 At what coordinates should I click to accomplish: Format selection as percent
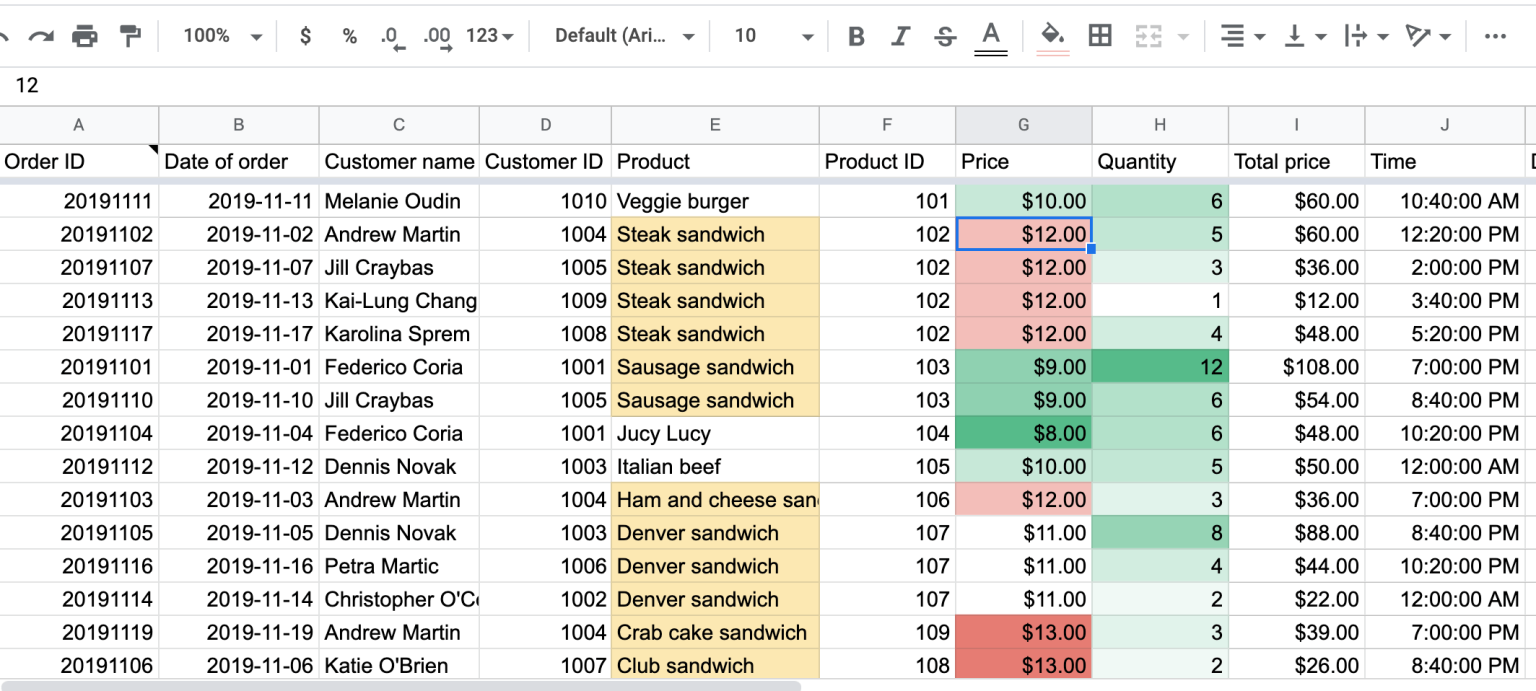click(x=348, y=35)
